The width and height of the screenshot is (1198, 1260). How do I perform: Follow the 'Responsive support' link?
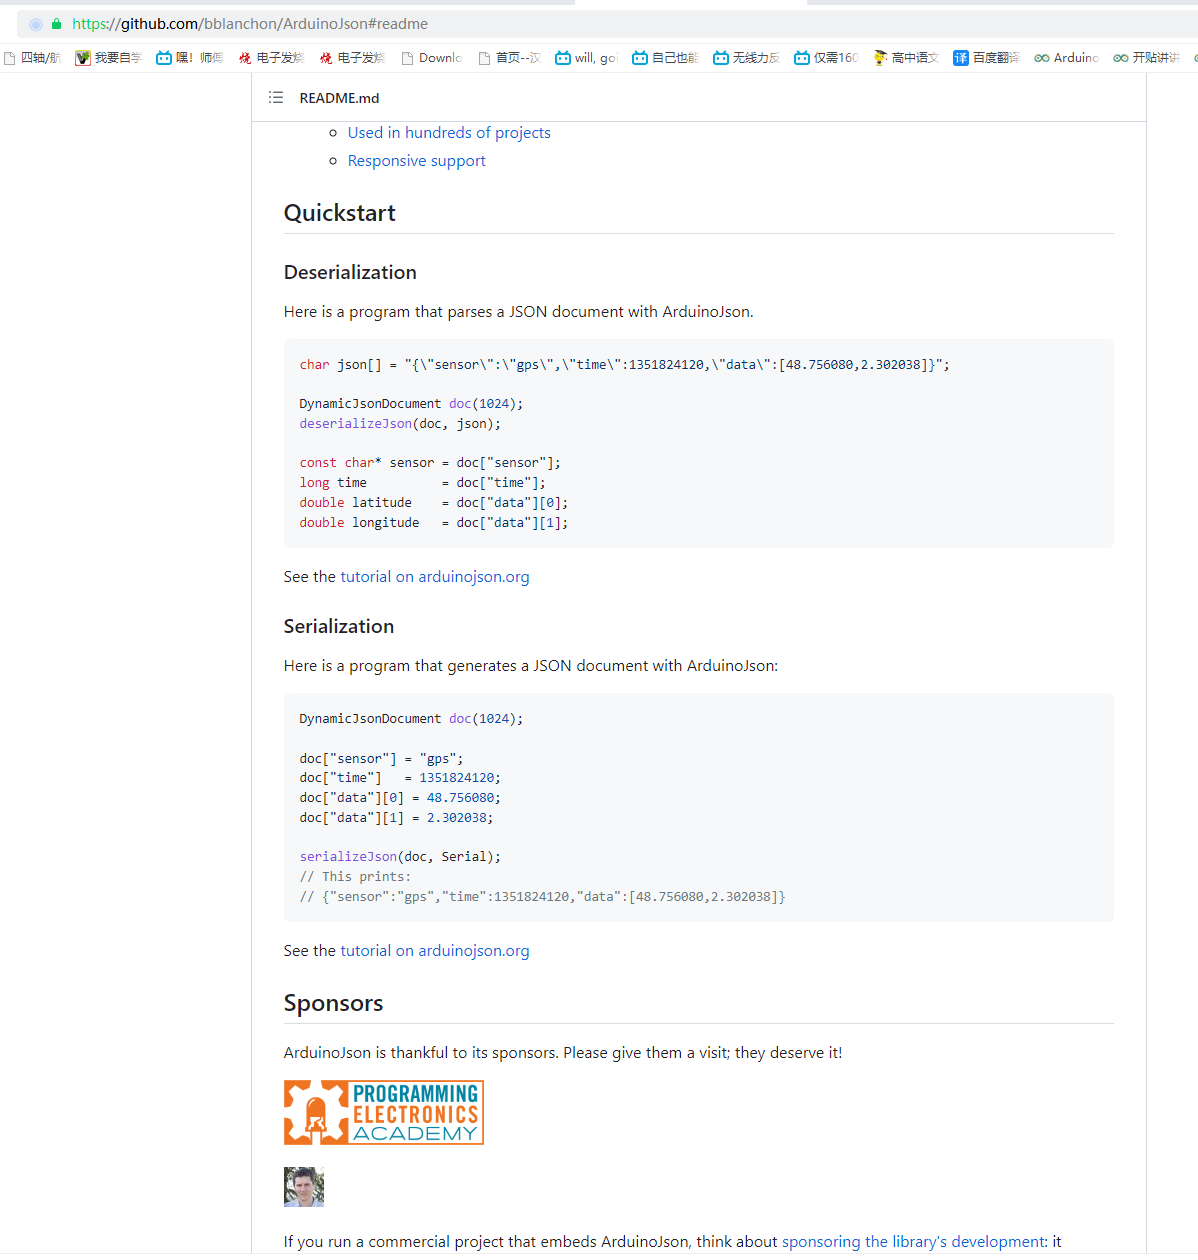coord(416,161)
